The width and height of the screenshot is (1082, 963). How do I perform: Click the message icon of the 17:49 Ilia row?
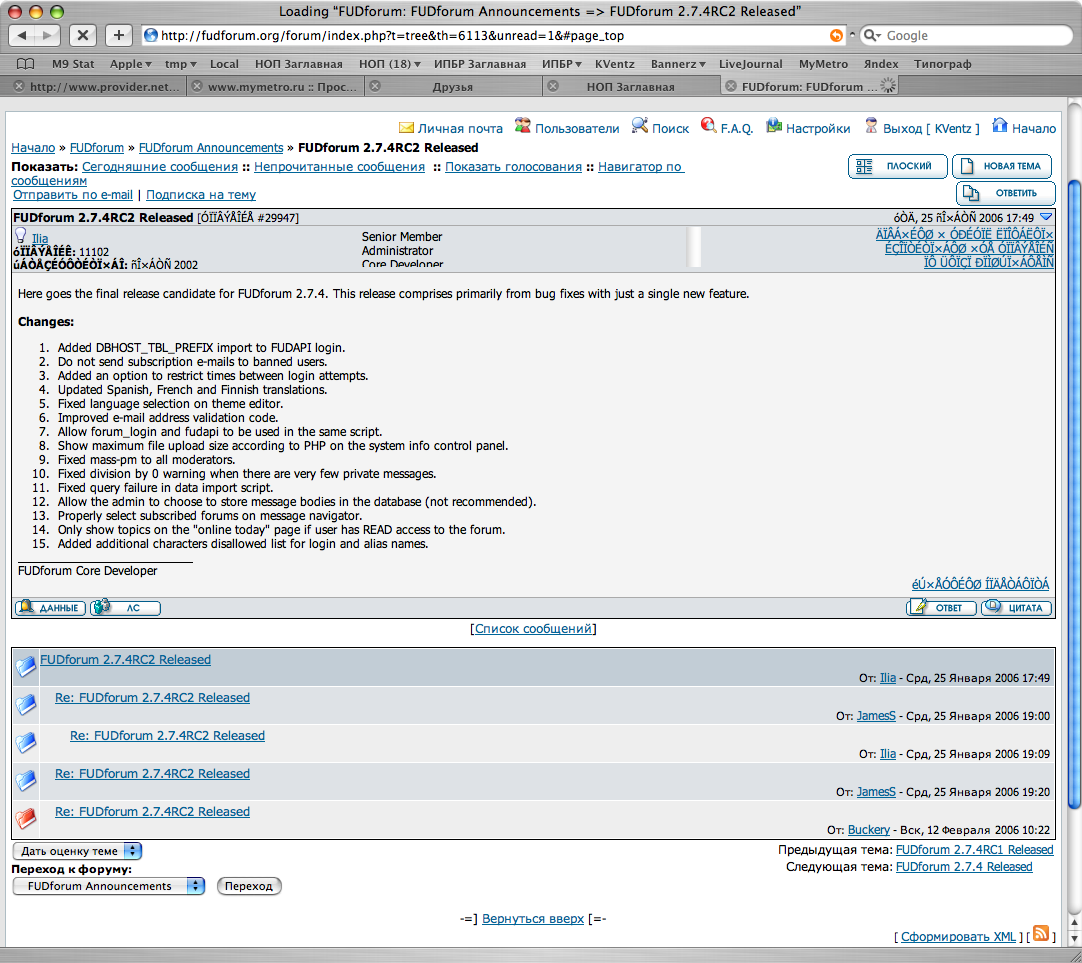point(26,666)
